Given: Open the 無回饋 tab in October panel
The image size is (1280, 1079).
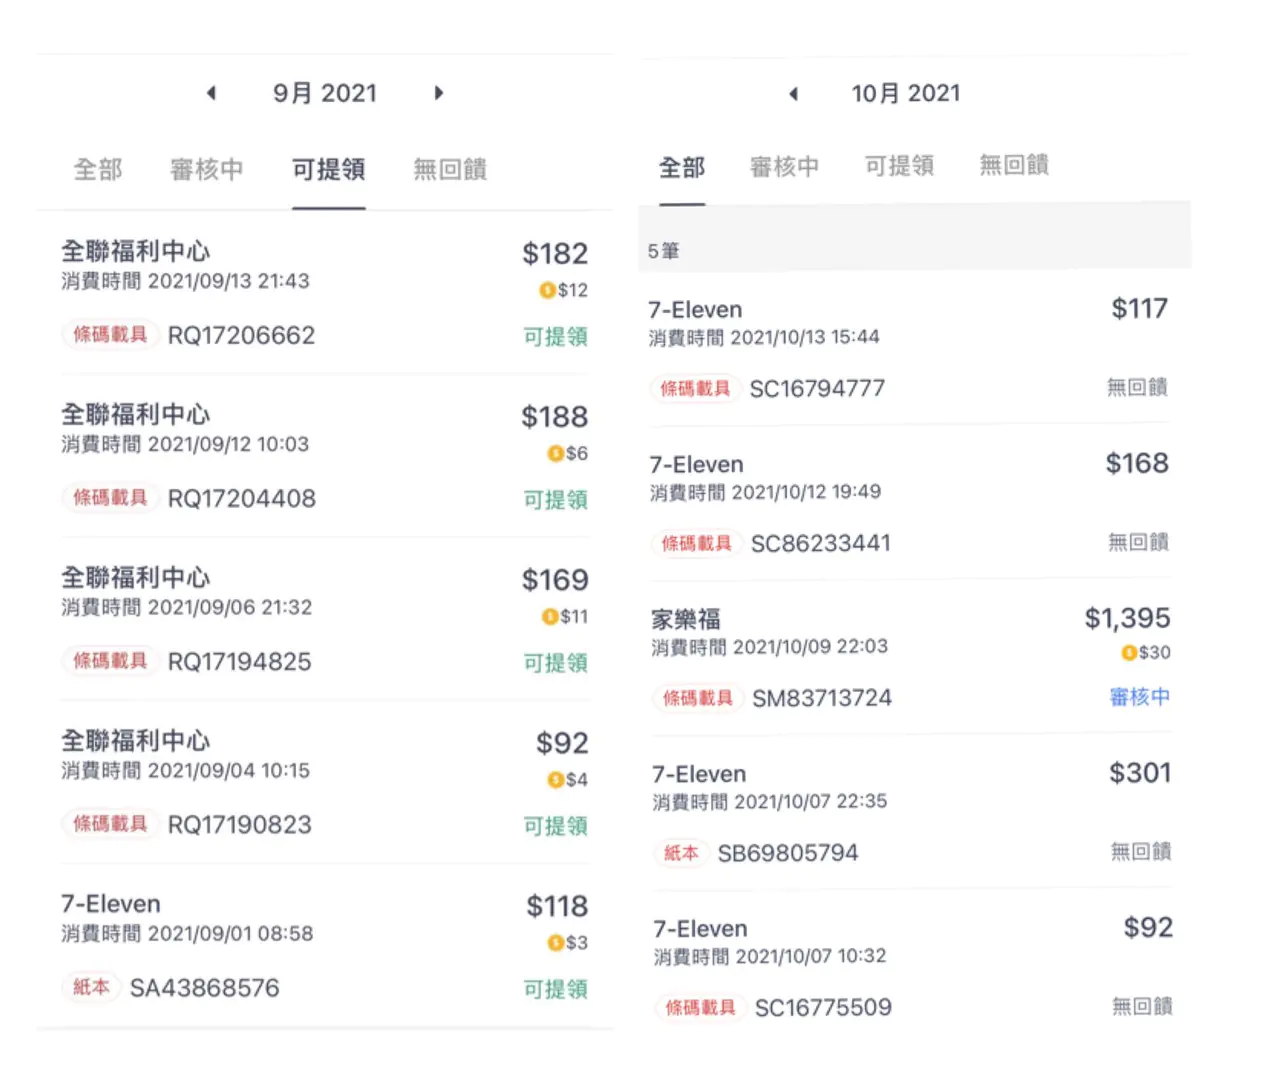Looking at the screenshot, I should [x=1014, y=165].
